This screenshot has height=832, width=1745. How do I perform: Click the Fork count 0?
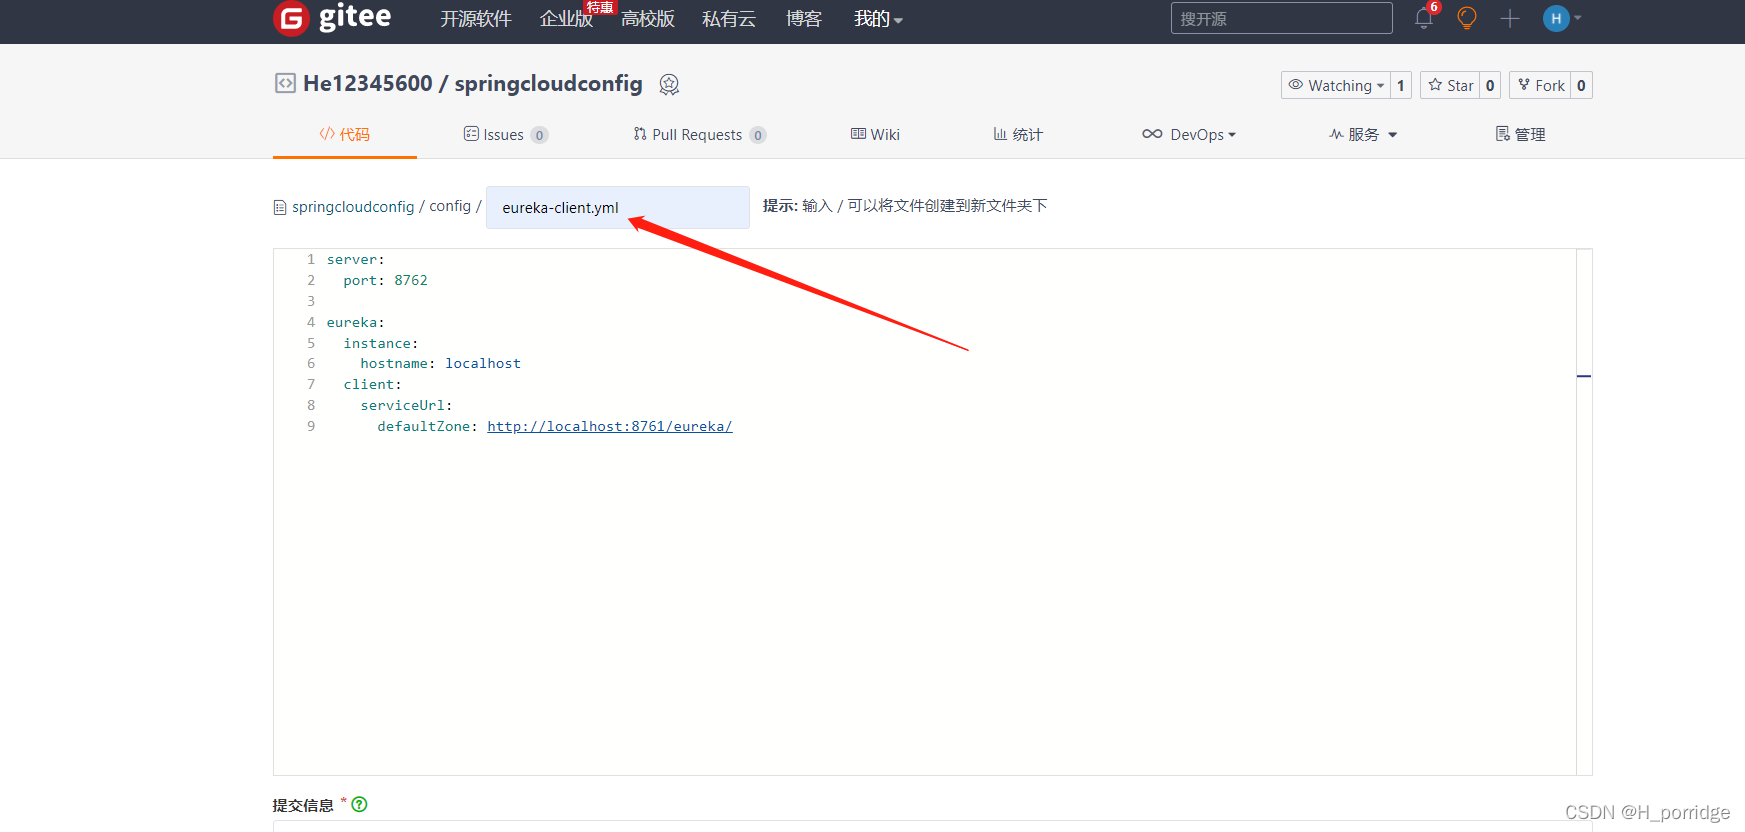tap(1581, 85)
